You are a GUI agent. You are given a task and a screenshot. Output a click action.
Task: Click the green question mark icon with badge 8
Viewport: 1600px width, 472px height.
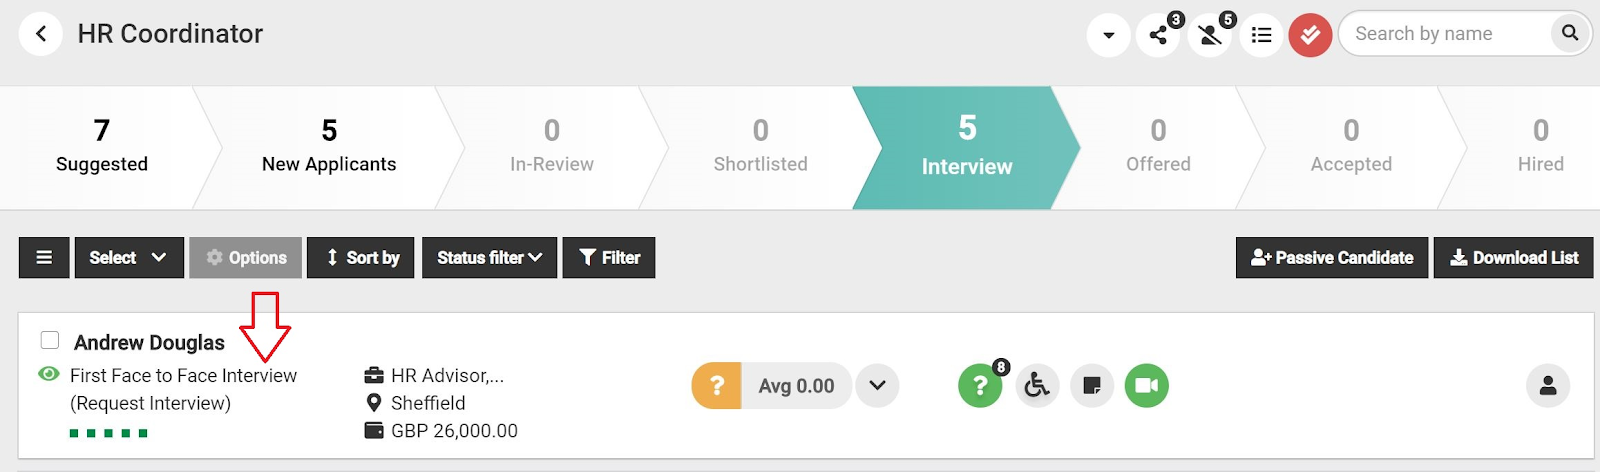point(980,386)
